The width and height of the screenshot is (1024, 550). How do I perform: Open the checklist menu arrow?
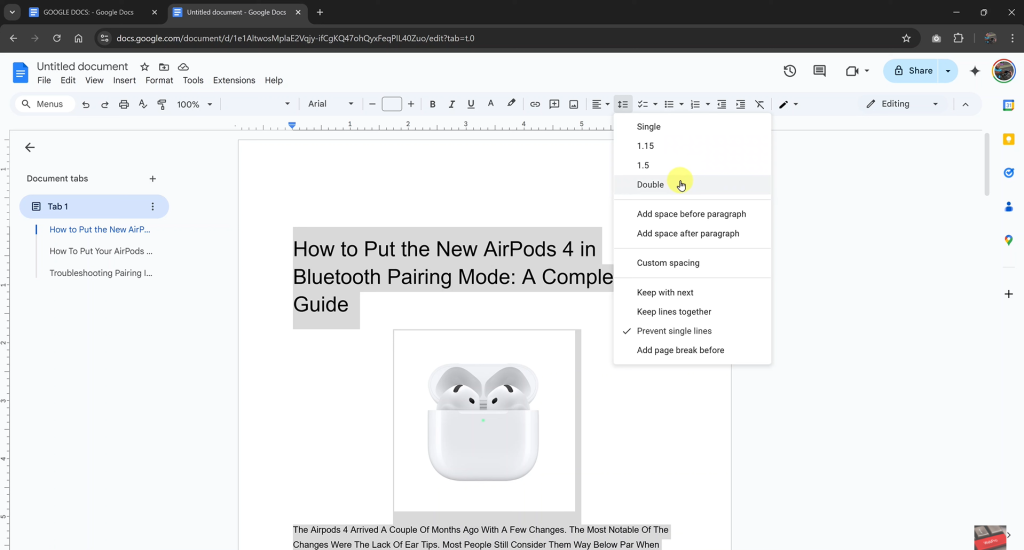pos(655,105)
